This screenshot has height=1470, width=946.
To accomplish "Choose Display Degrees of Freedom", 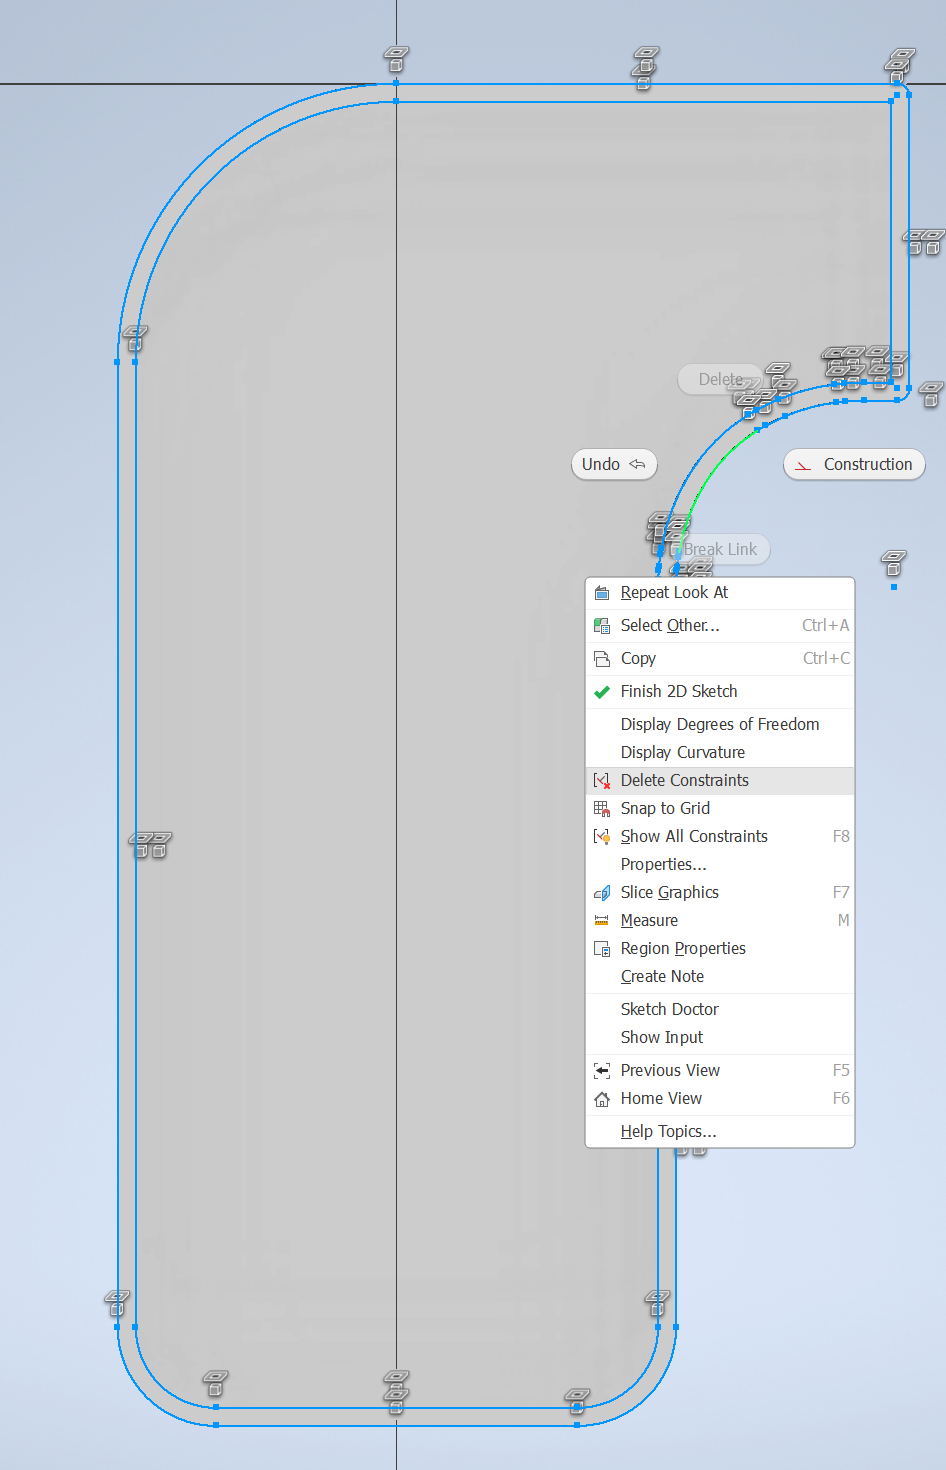I will (720, 725).
